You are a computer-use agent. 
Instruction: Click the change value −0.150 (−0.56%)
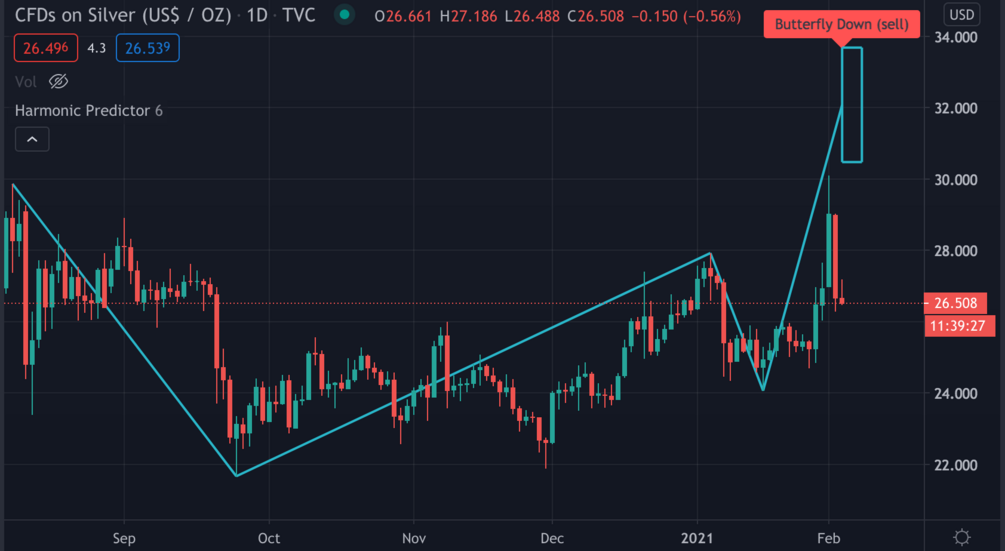click(686, 16)
